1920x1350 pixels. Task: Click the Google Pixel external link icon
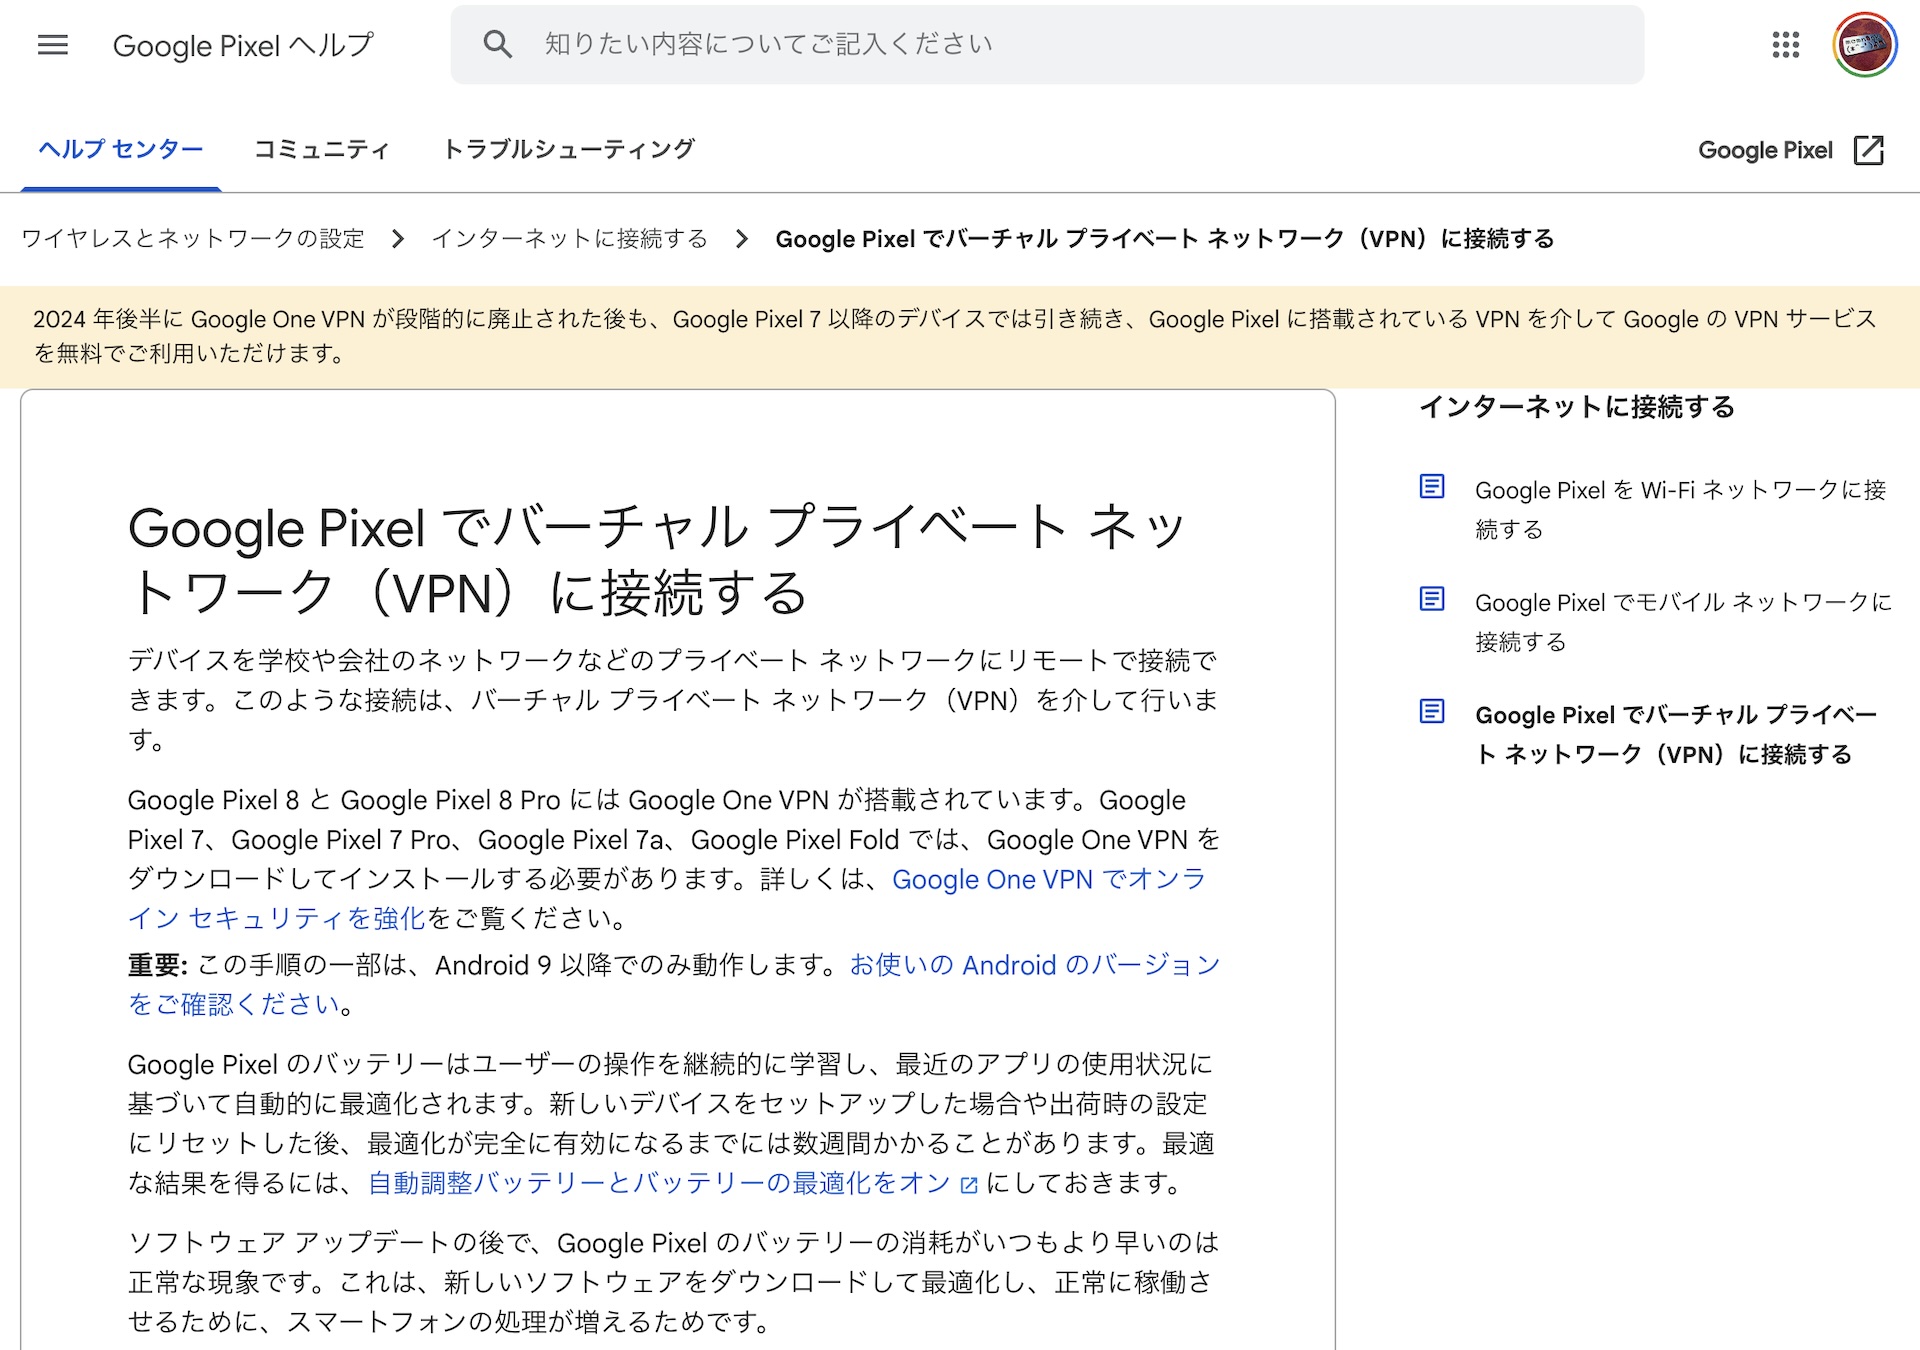[x=1868, y=150]
